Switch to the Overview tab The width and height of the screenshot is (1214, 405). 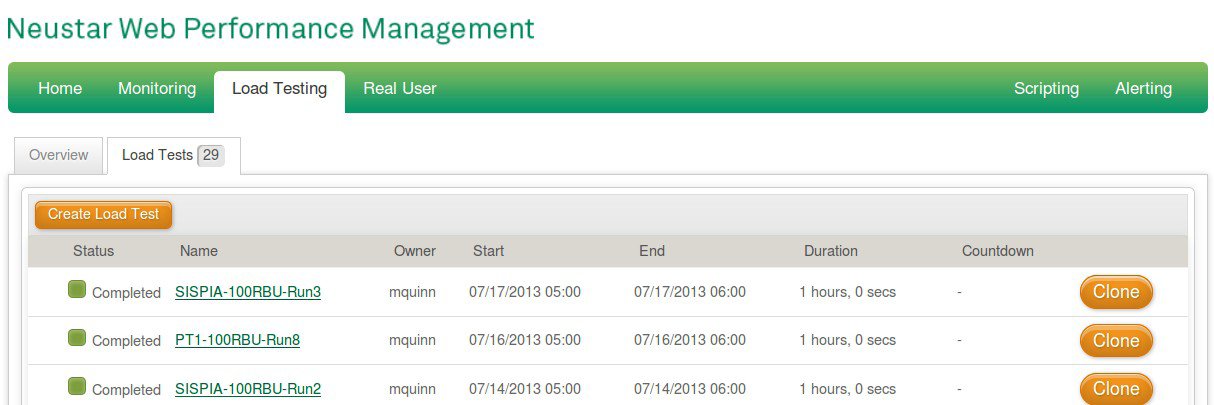click(x=59, y=155)
